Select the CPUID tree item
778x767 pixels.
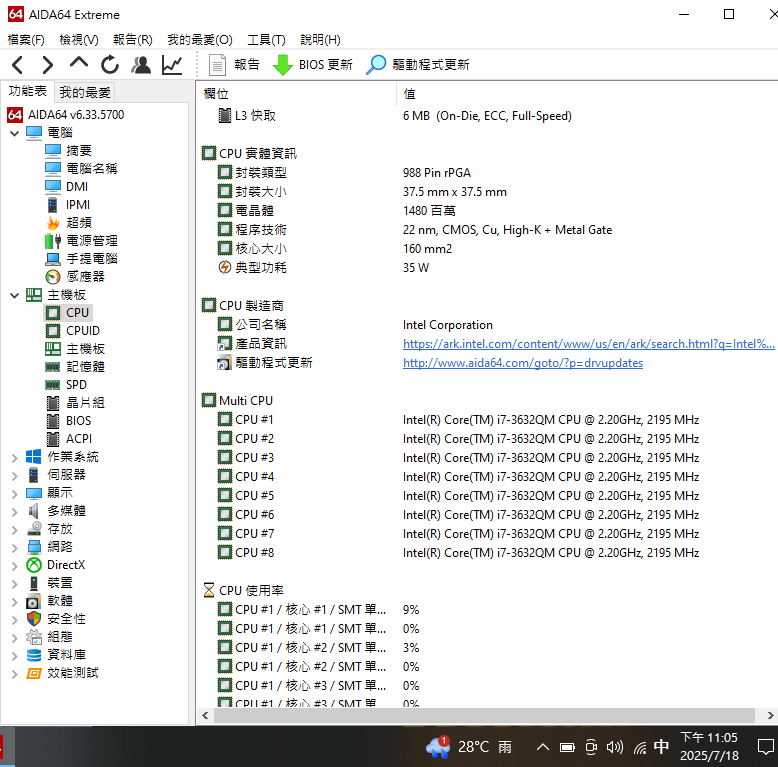(x=83, y=330)
